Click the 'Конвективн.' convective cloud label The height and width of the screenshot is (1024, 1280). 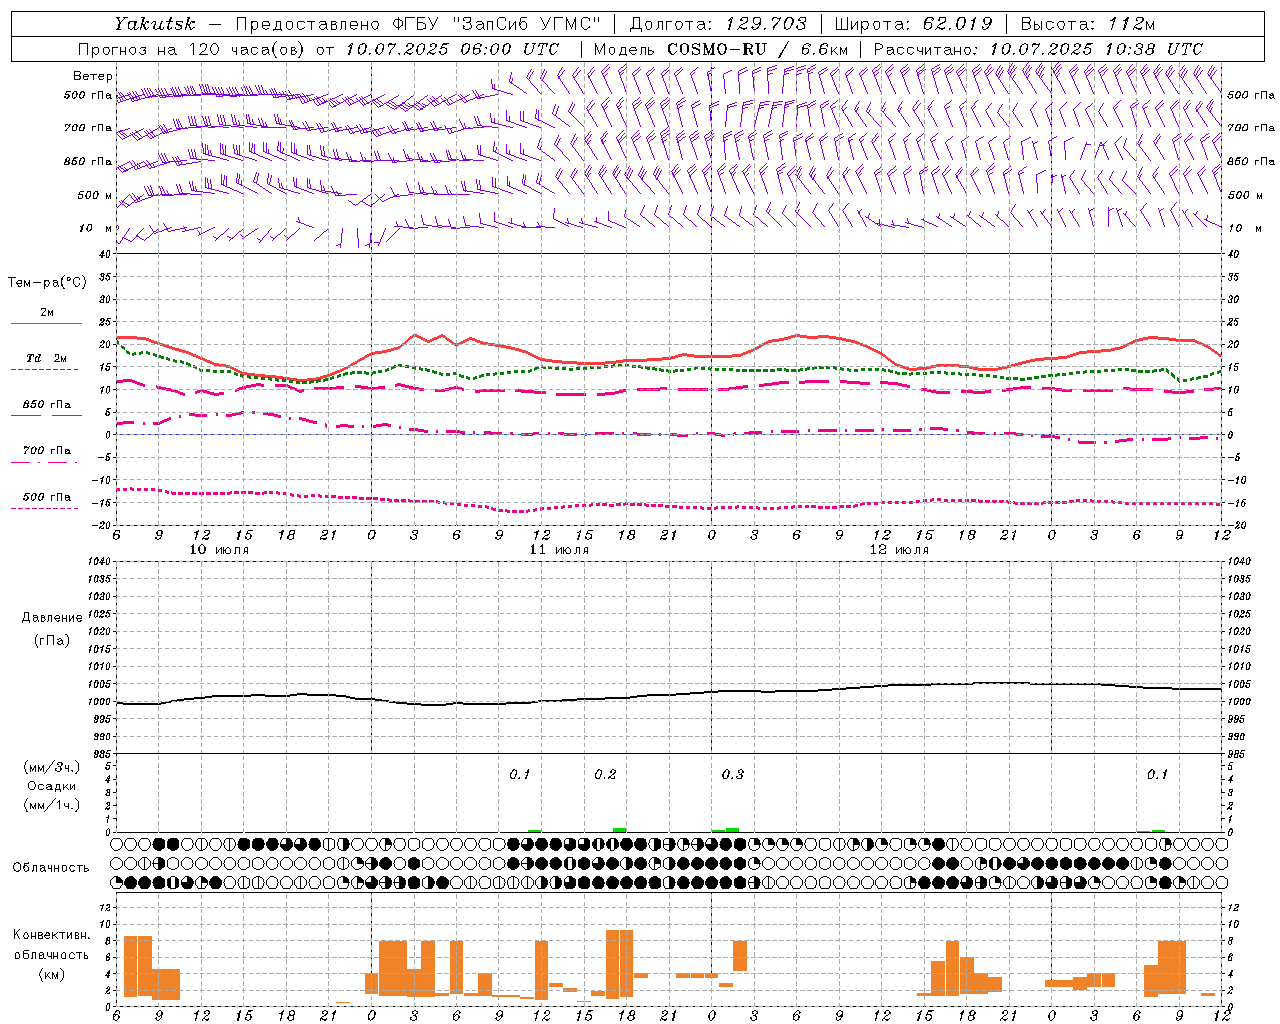[x=52, y=935]
